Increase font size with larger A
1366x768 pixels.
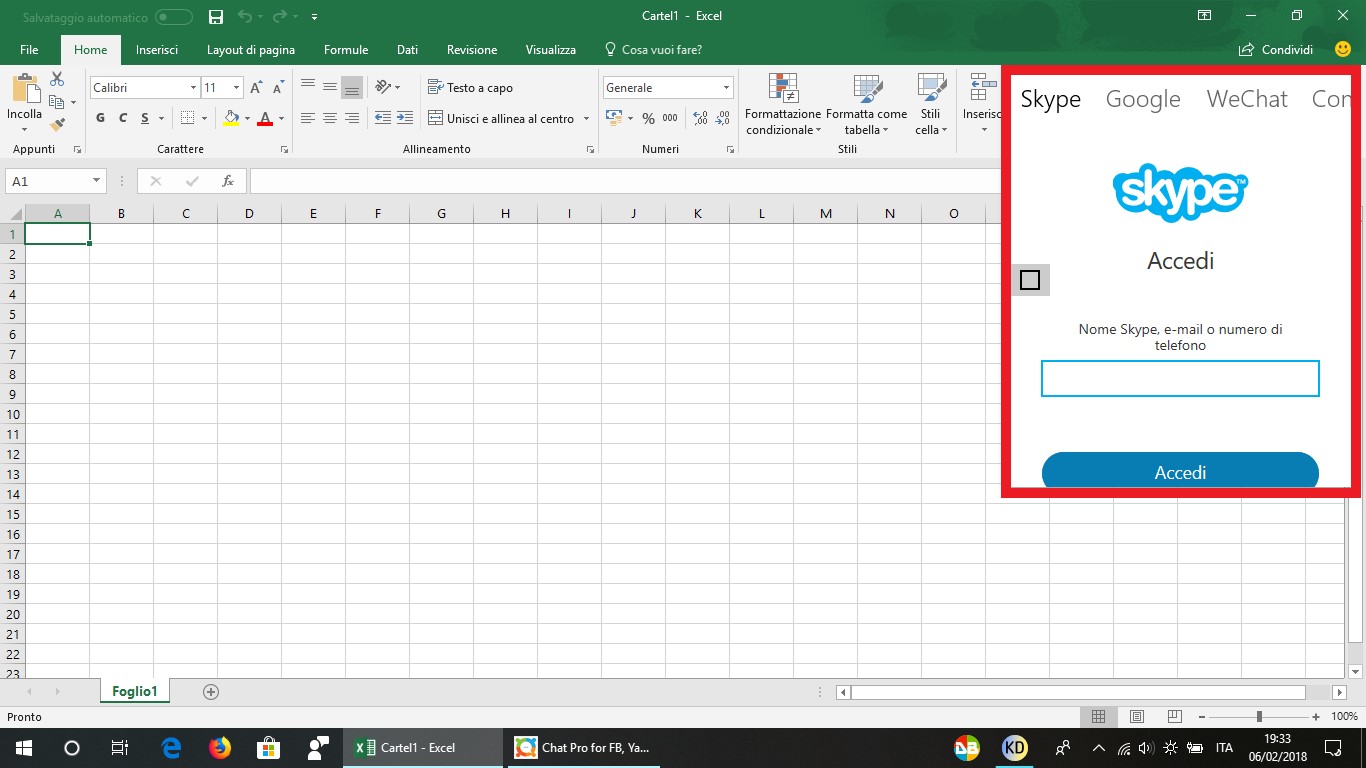[257, 88]
